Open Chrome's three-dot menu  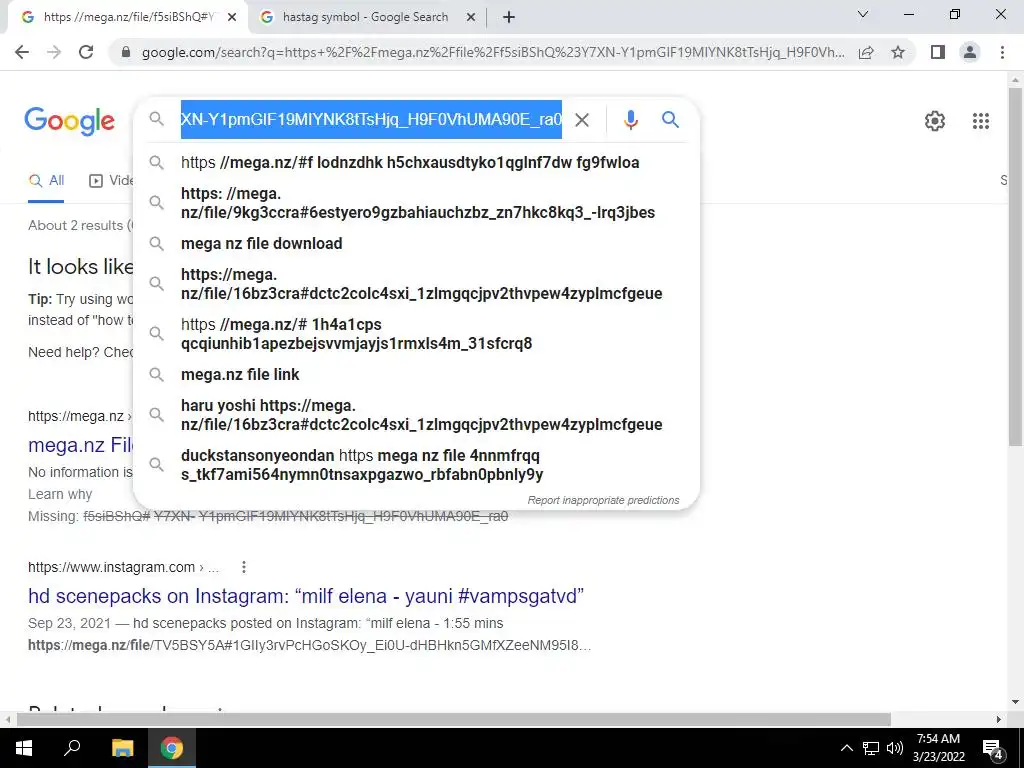[1002, 52]
